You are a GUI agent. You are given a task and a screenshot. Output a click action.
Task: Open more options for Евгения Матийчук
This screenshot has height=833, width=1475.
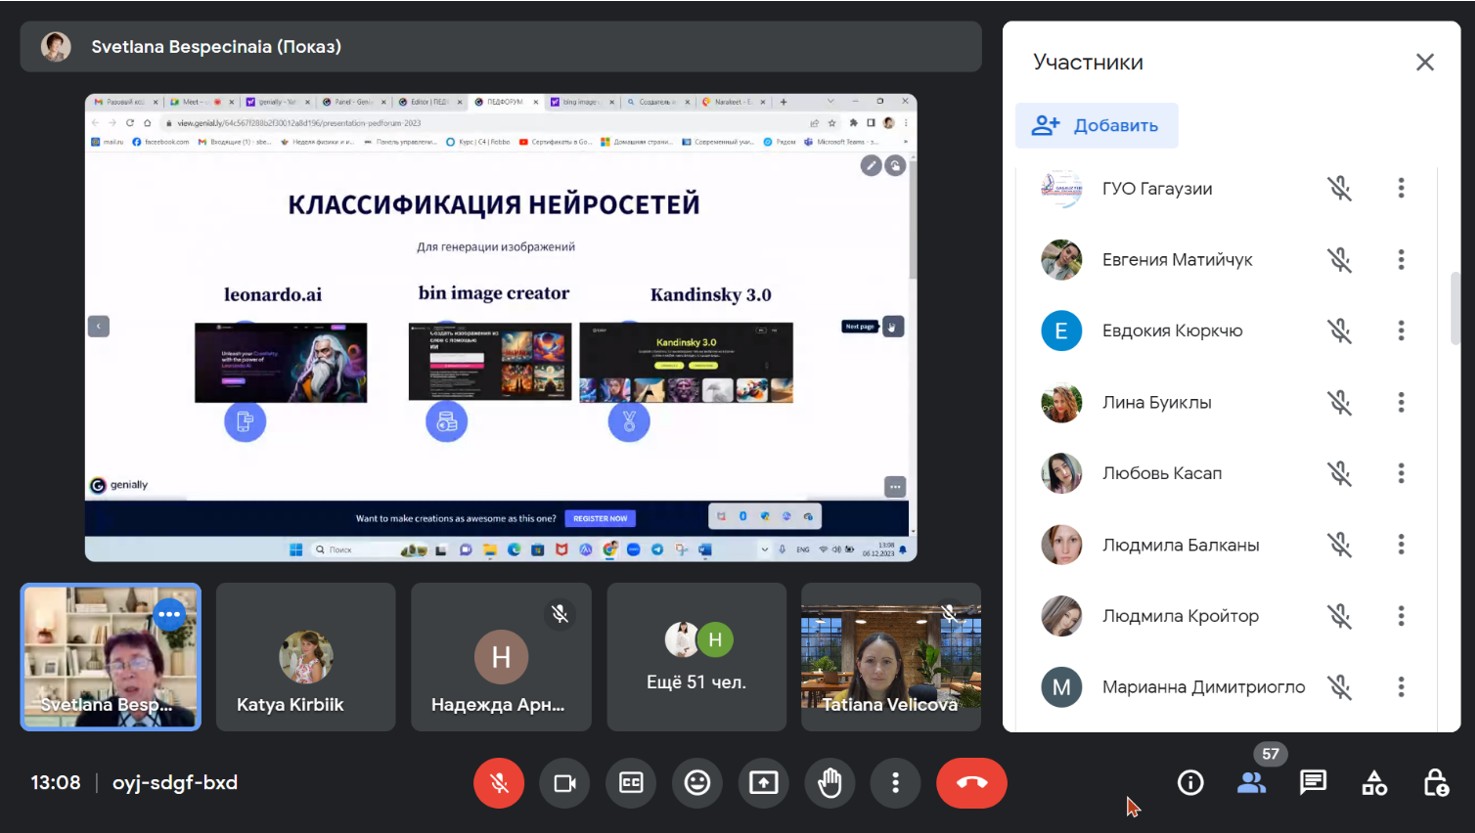[1401, 260]
